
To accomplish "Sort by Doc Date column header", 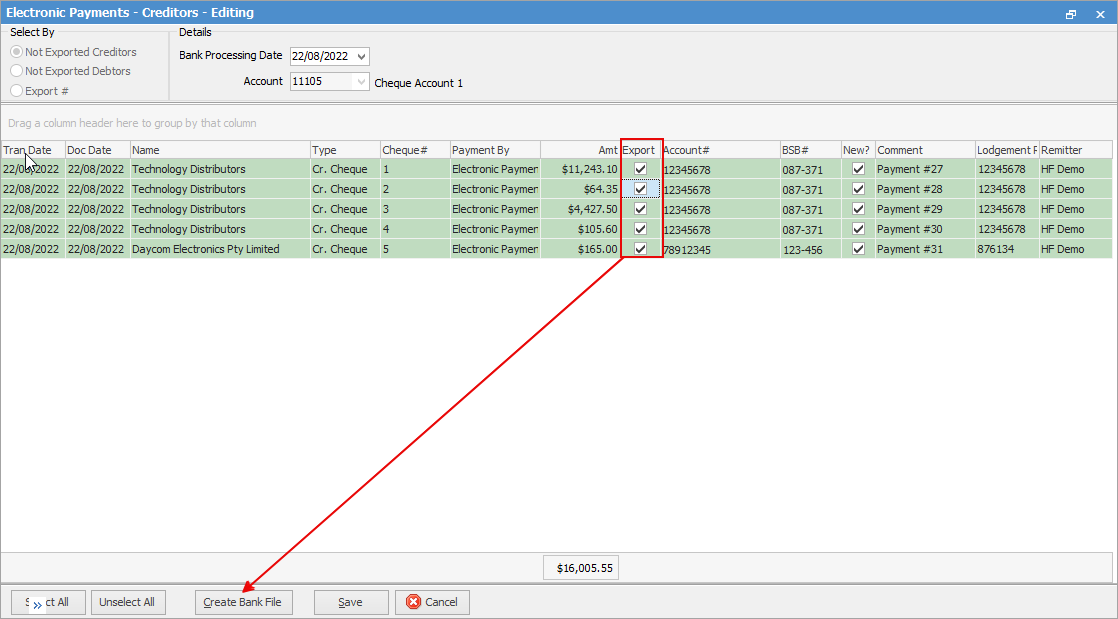I will click(98, 150).
